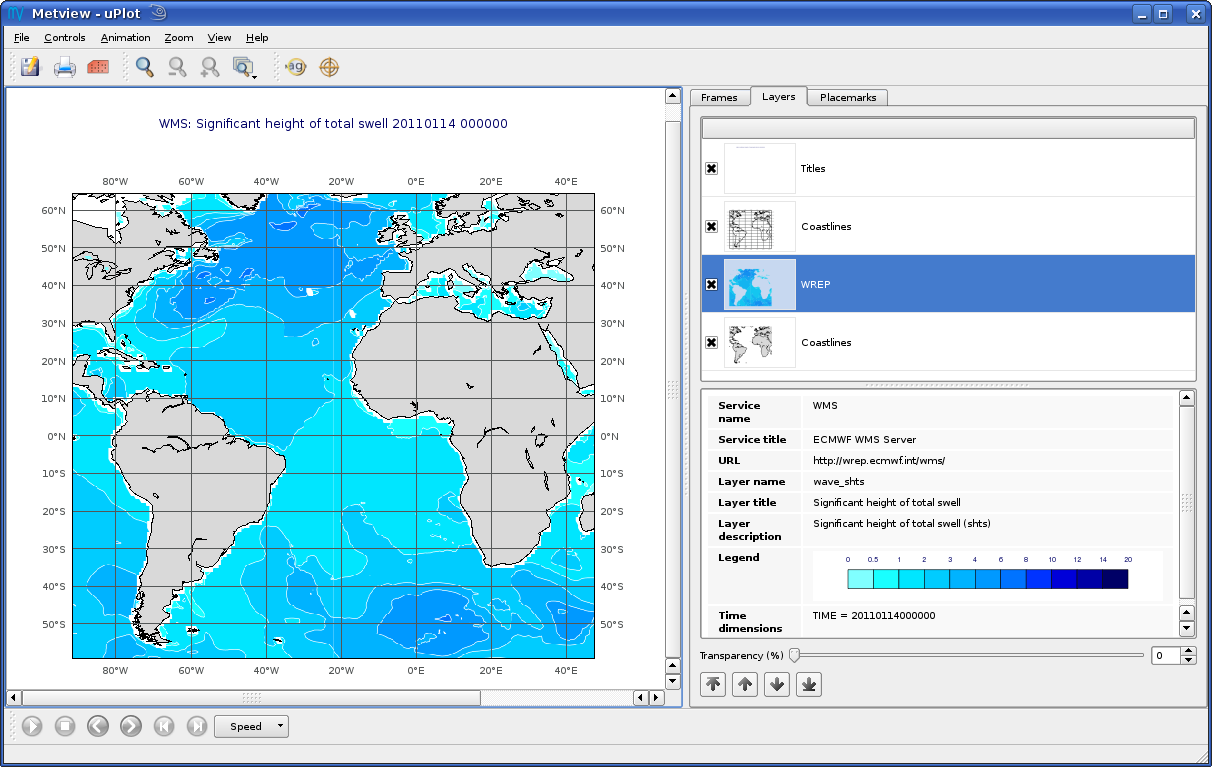
Task: Click the zoom out magnifier icon
Action: pos(177,67)
